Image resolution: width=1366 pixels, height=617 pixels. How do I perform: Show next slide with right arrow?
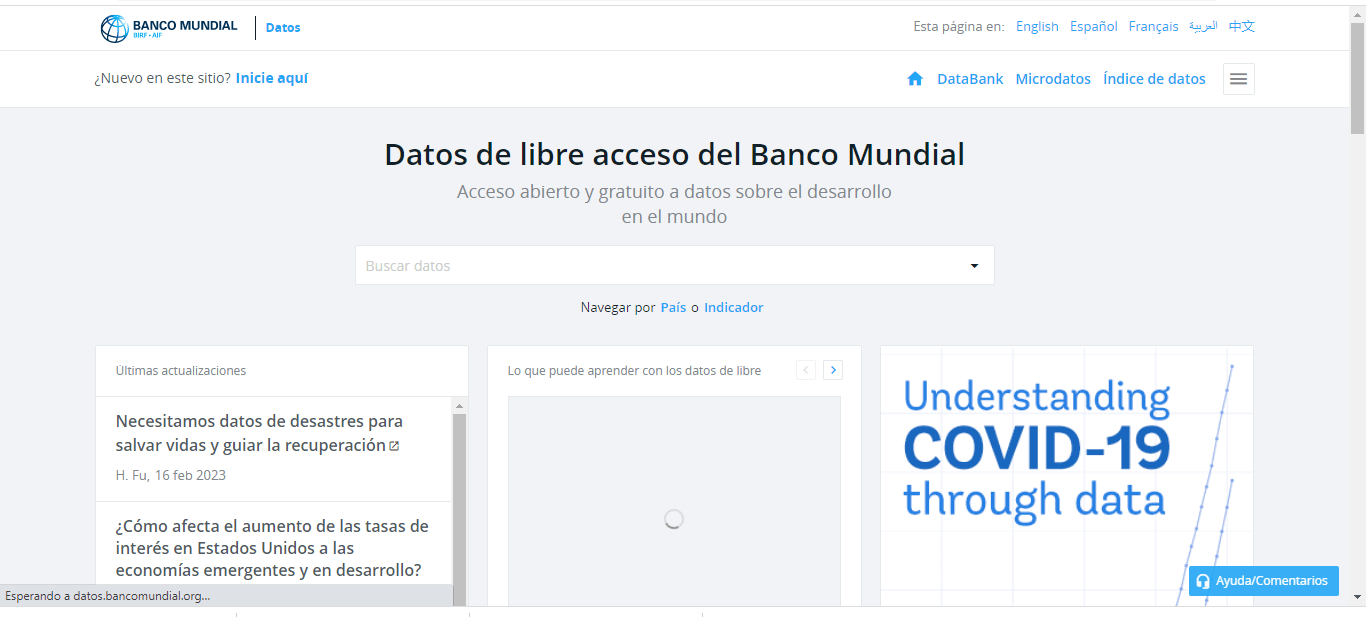833,370
